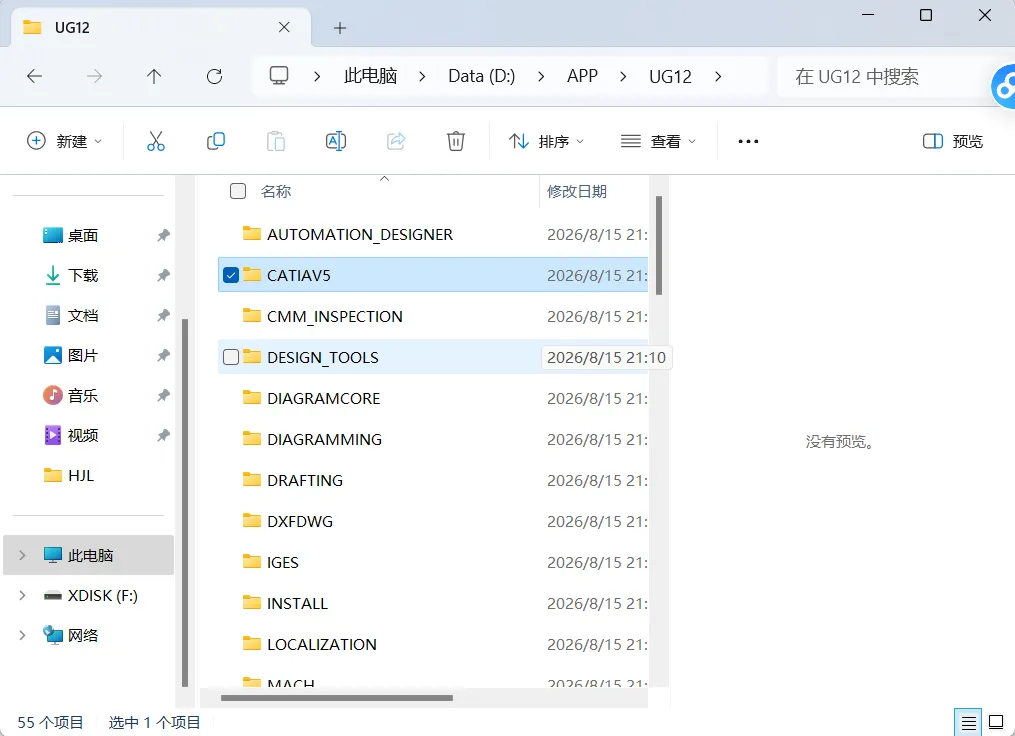The image size is (1015, 736).
Task: Expand 此电脑 in the navigation tree
Action: 22,555
